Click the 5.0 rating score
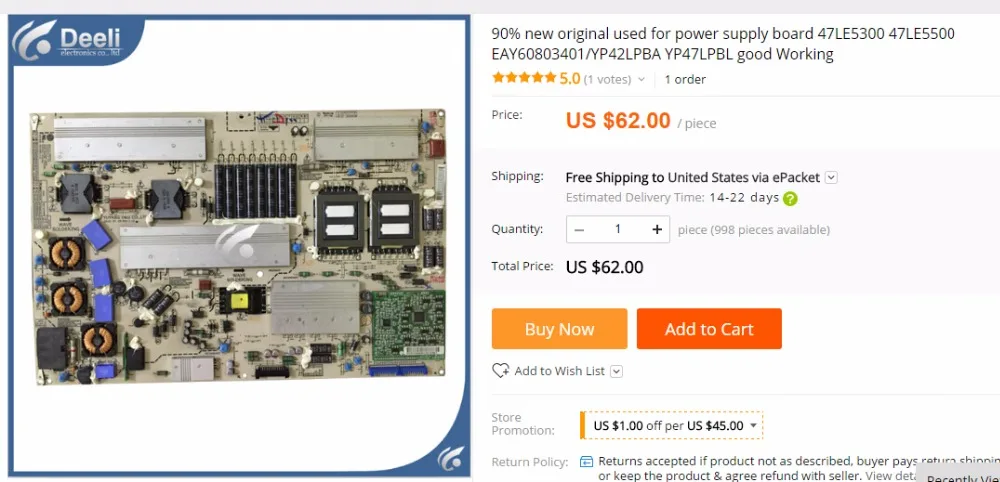1000x482 pixels. [570, 78]
